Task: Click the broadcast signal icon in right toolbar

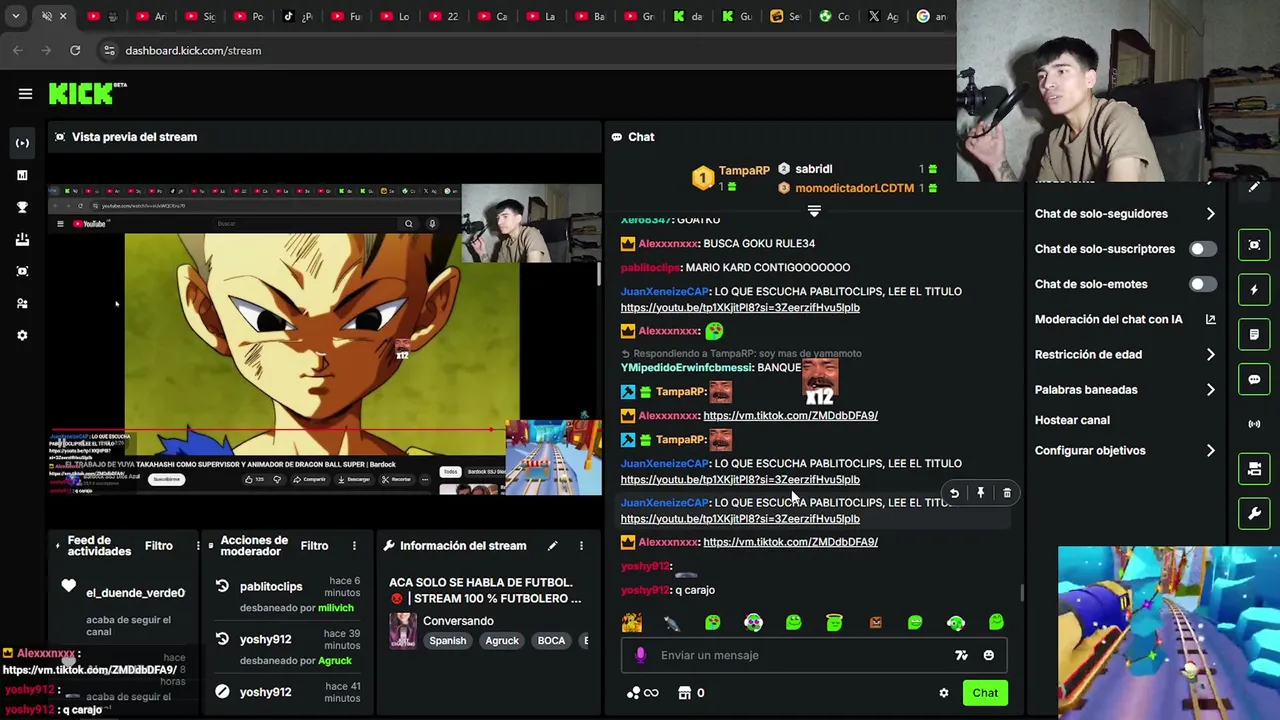Action: click(x=1254, y=424)
